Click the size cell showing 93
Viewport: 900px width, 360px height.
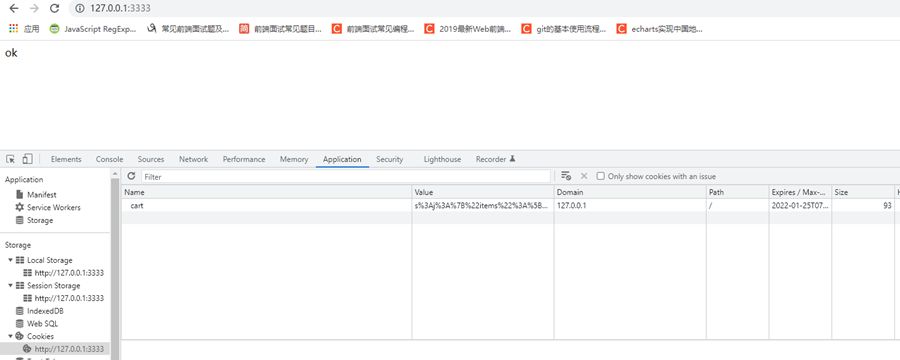pyautogui.click(x=863, y=205)
